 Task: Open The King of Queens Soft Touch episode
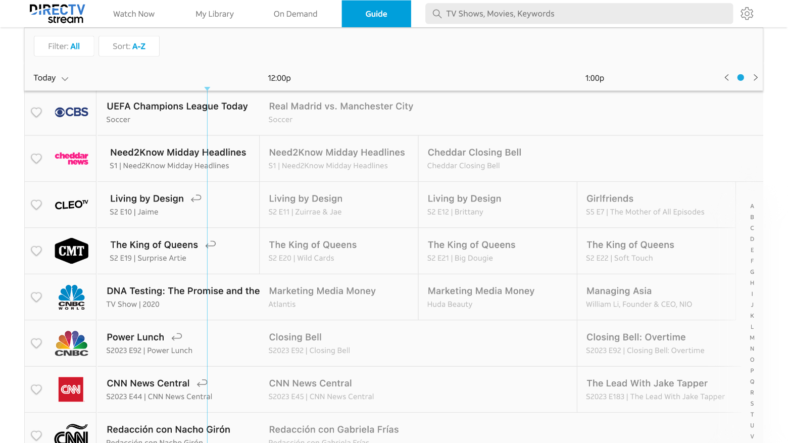pos(656,251)
